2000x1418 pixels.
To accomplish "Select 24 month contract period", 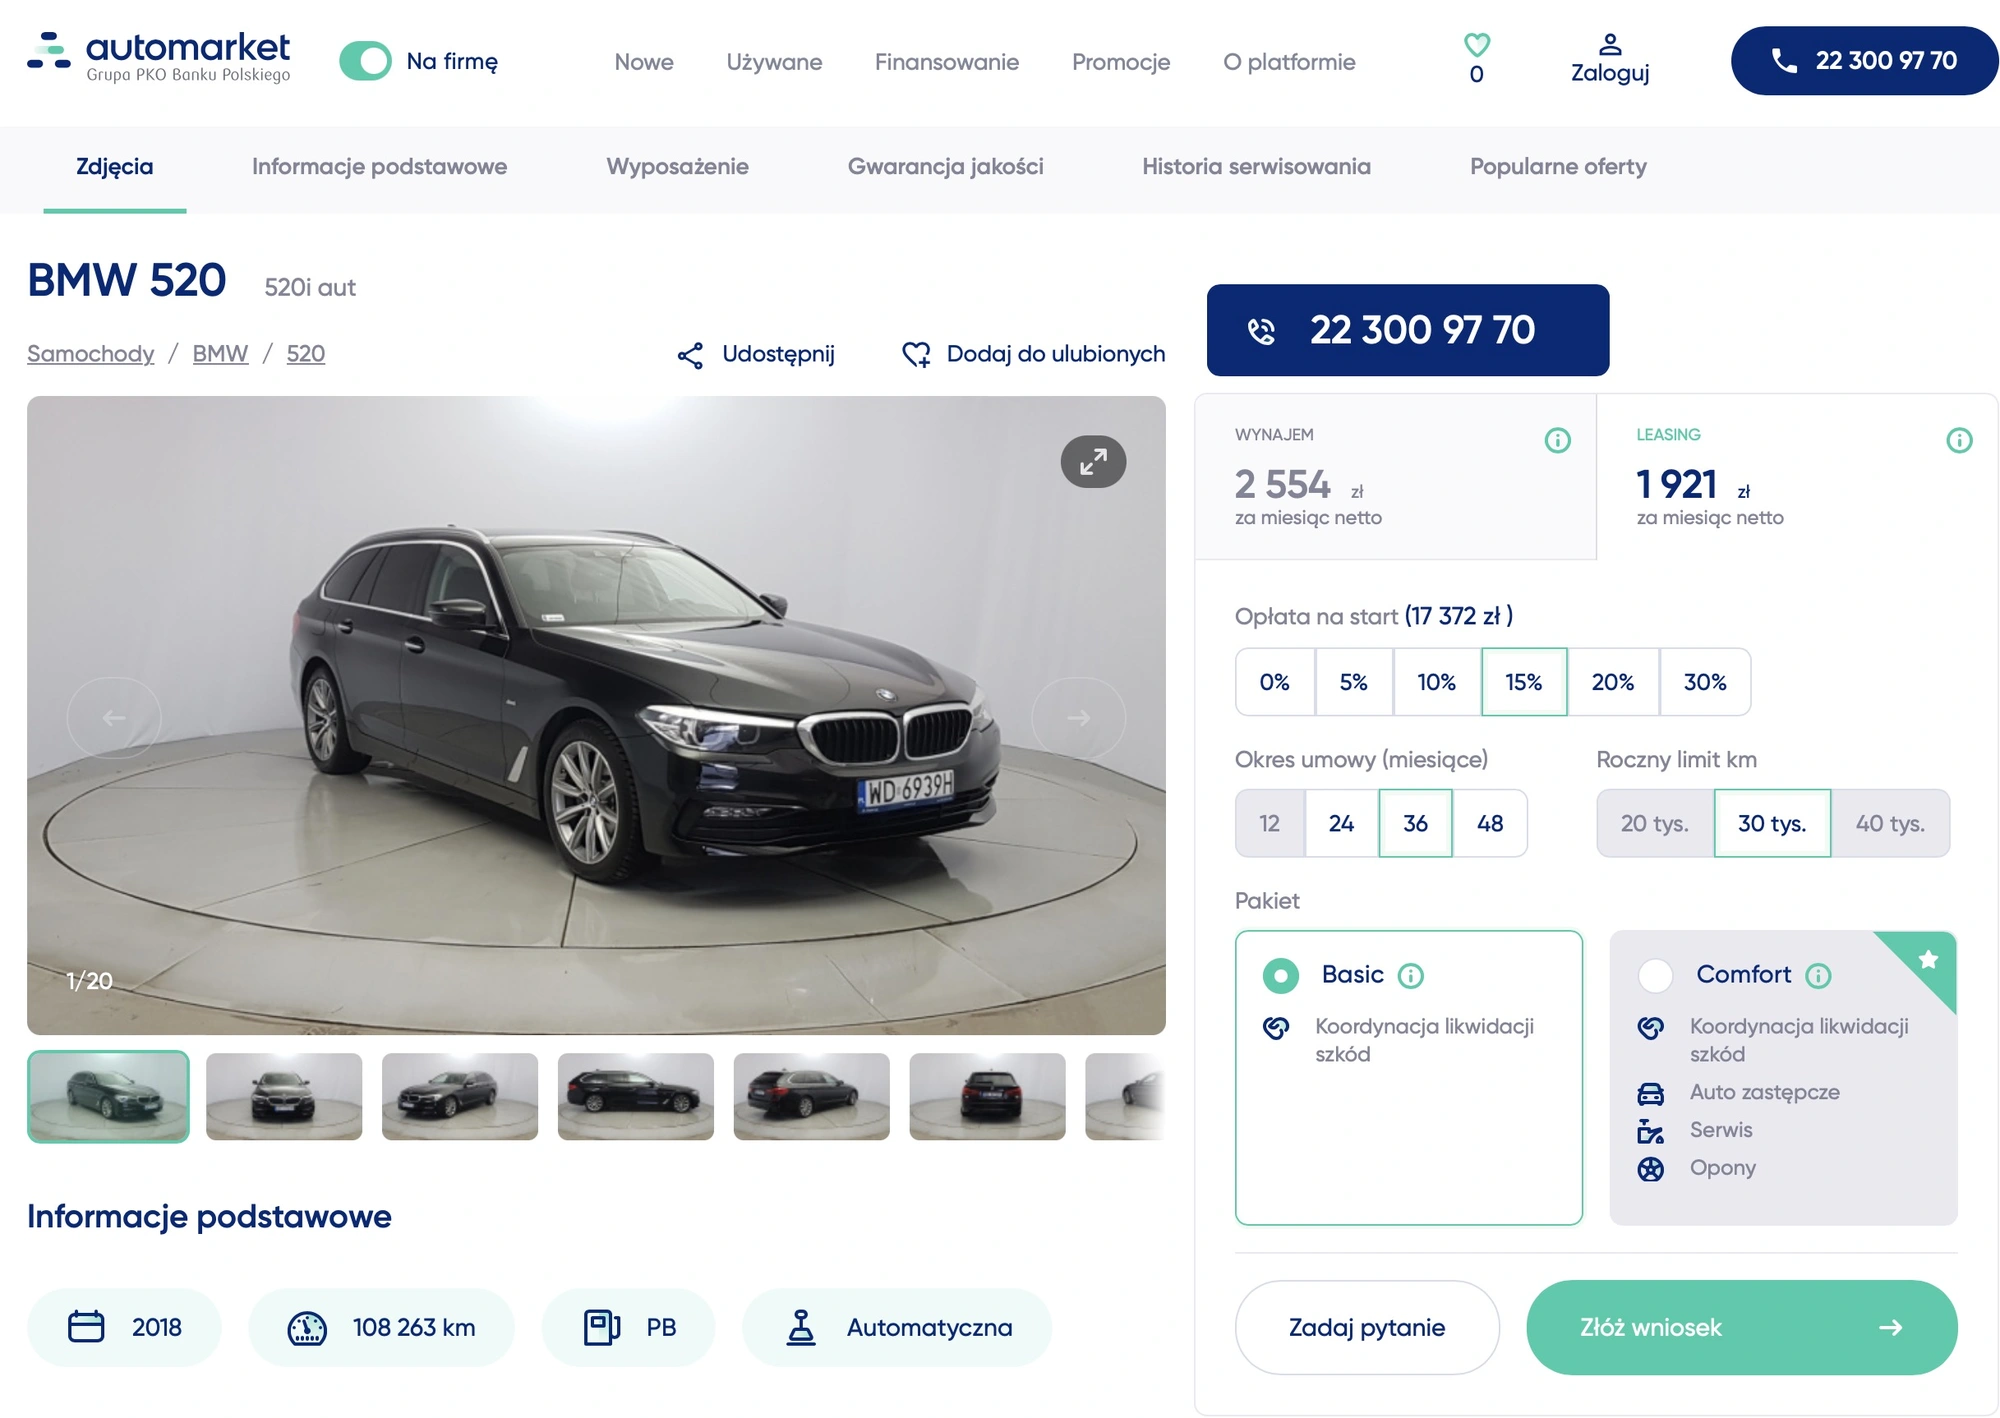I will tap(1341, 823).
